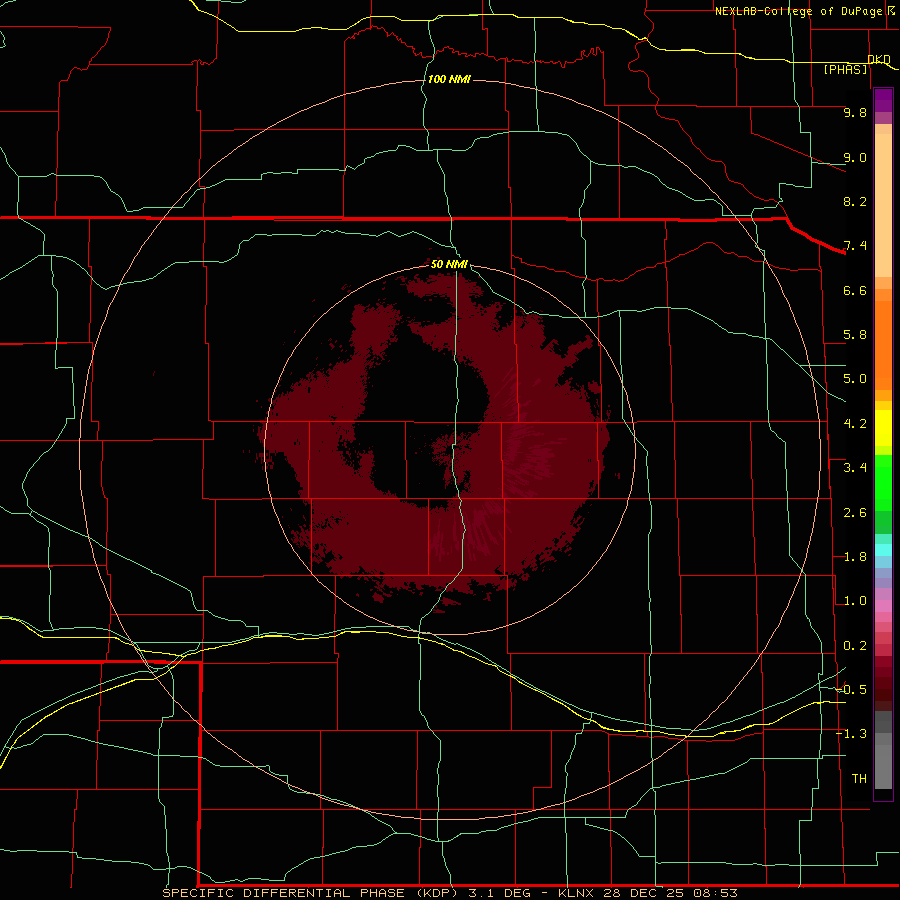This screenshot has height=900, width=900.
Task: Click the TH threshold label on scale
Action: pyautogui.click(x=859, y=779)
